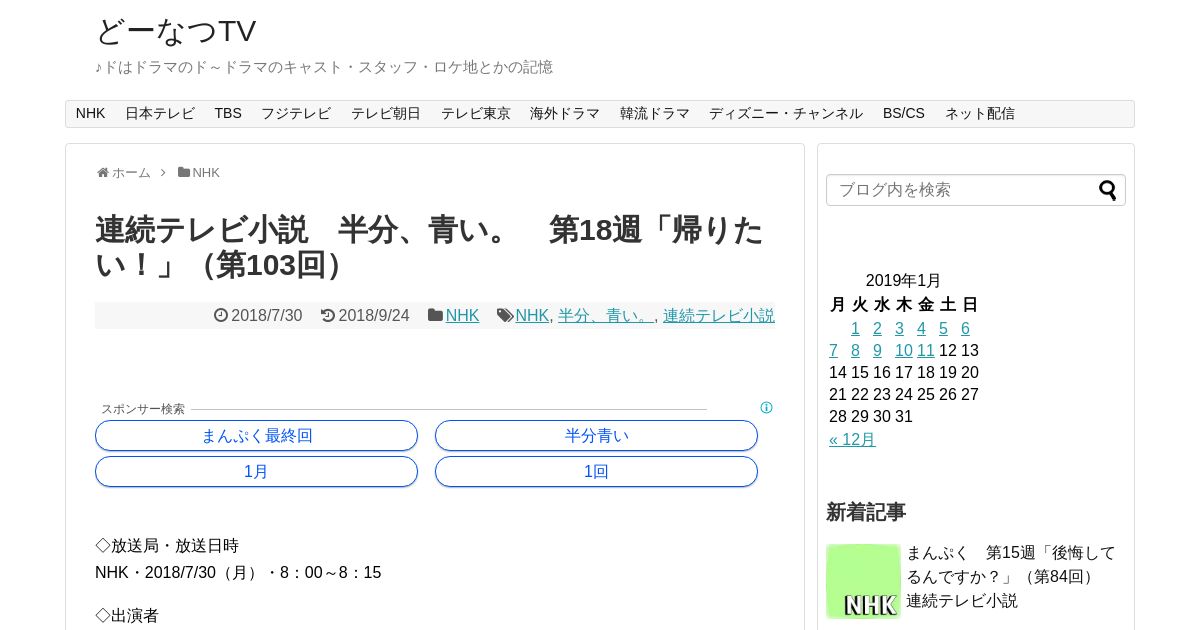This screenshot has width=1200, height=630.
Task: Click the 1月 sponsor search button
Action: click(x=256, y=472)
